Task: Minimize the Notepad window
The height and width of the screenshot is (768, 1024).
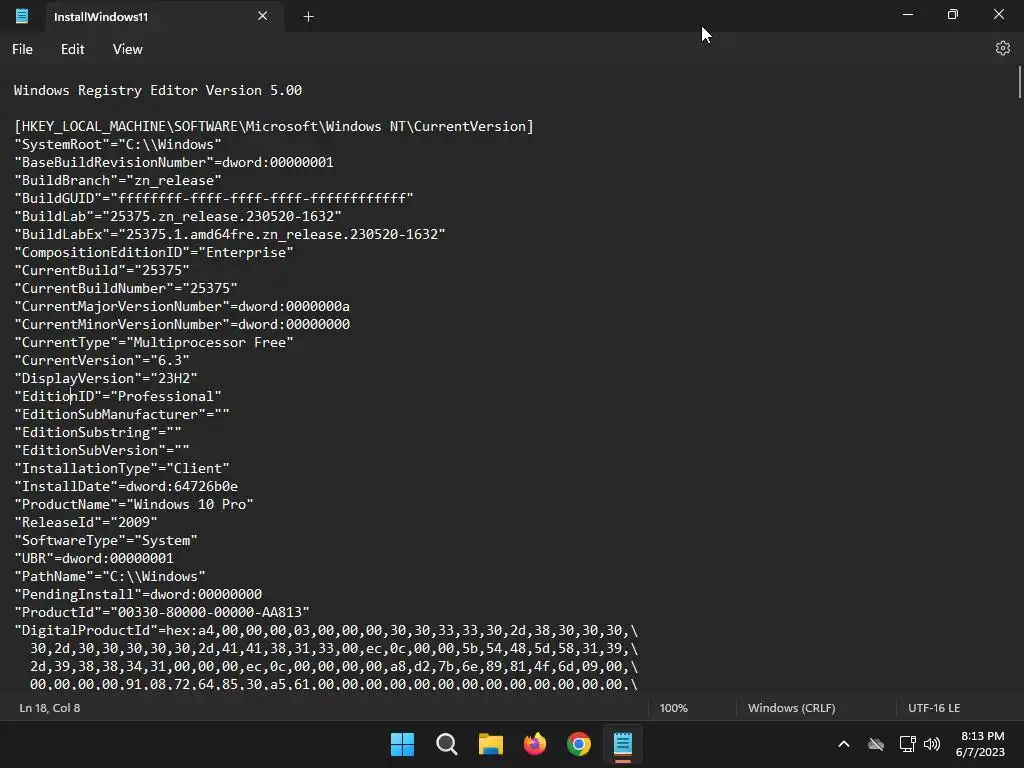Action: tap(908, 14)
